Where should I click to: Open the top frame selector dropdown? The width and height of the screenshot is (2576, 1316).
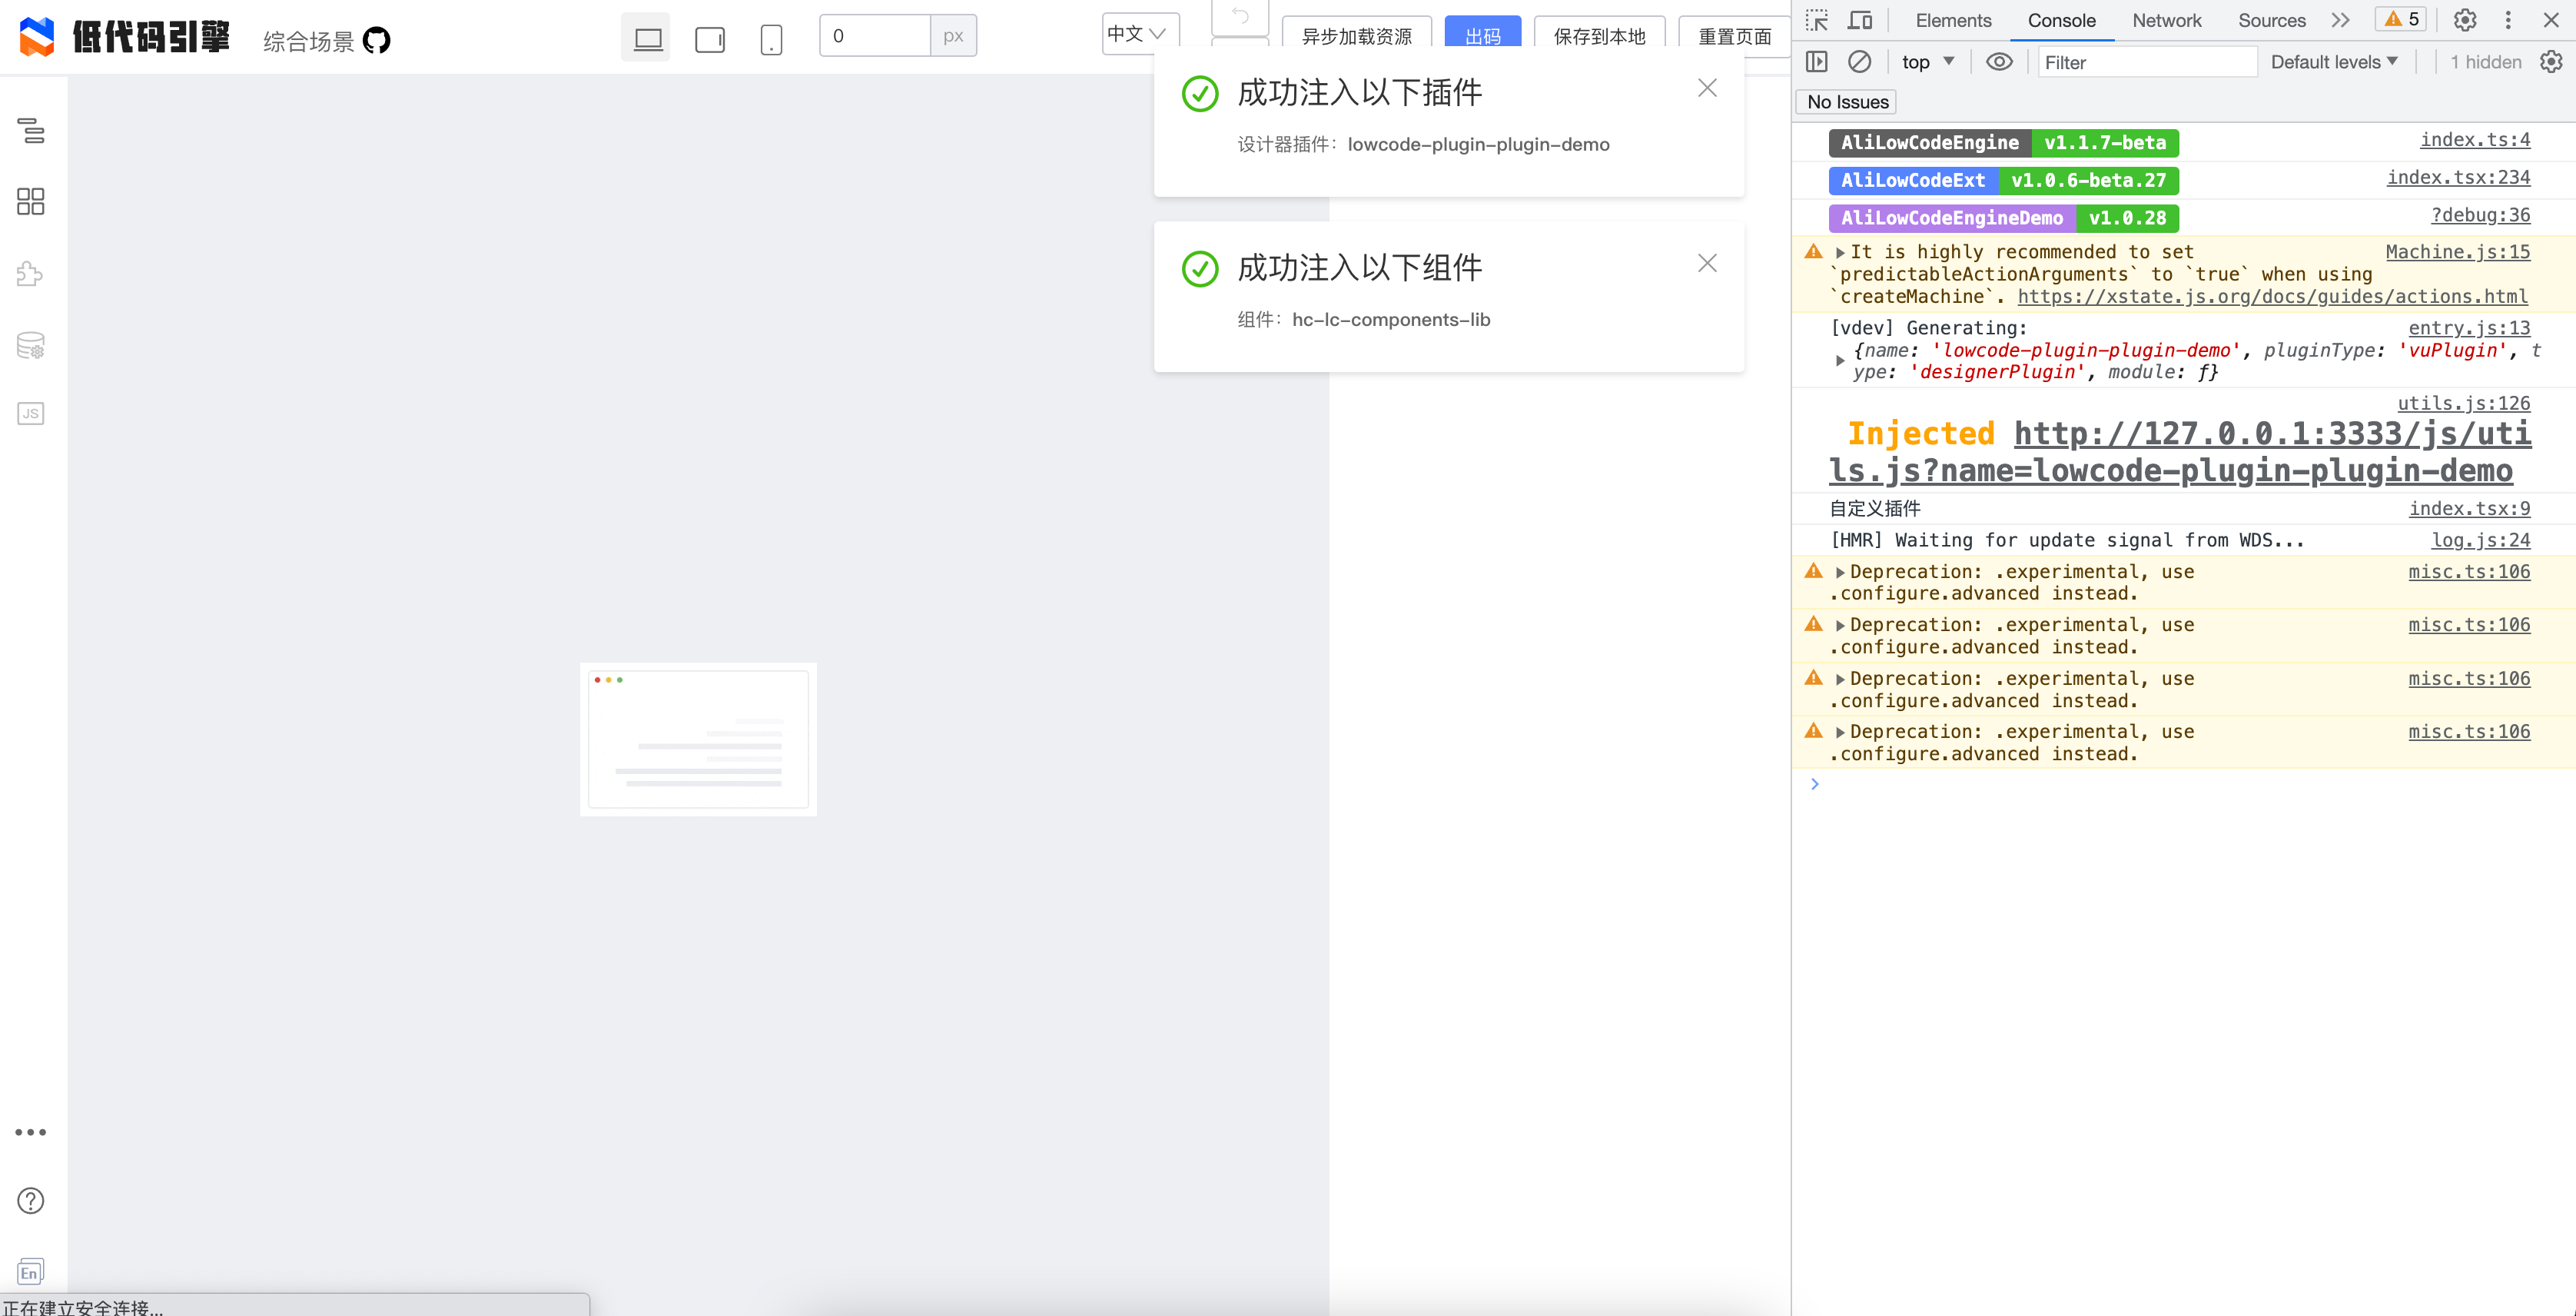tap(1926, 61)
